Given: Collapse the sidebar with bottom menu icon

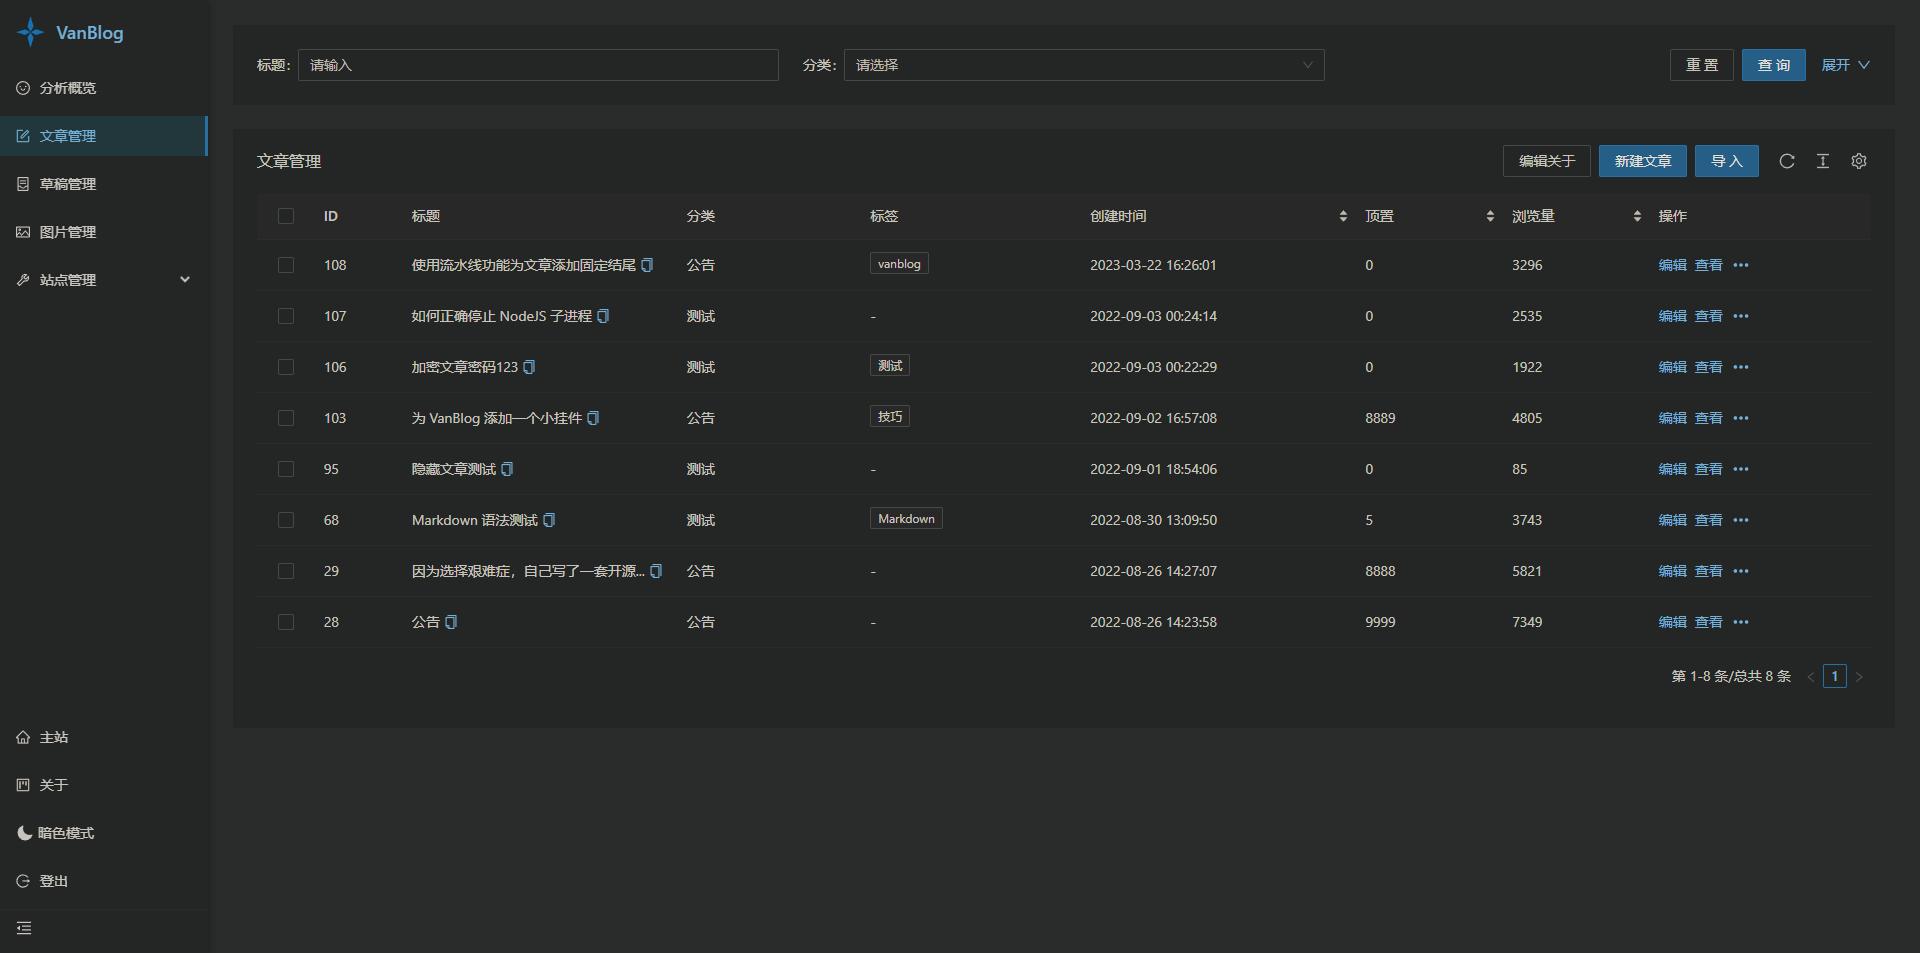Looking at the screenshot, I should point(24,928).
